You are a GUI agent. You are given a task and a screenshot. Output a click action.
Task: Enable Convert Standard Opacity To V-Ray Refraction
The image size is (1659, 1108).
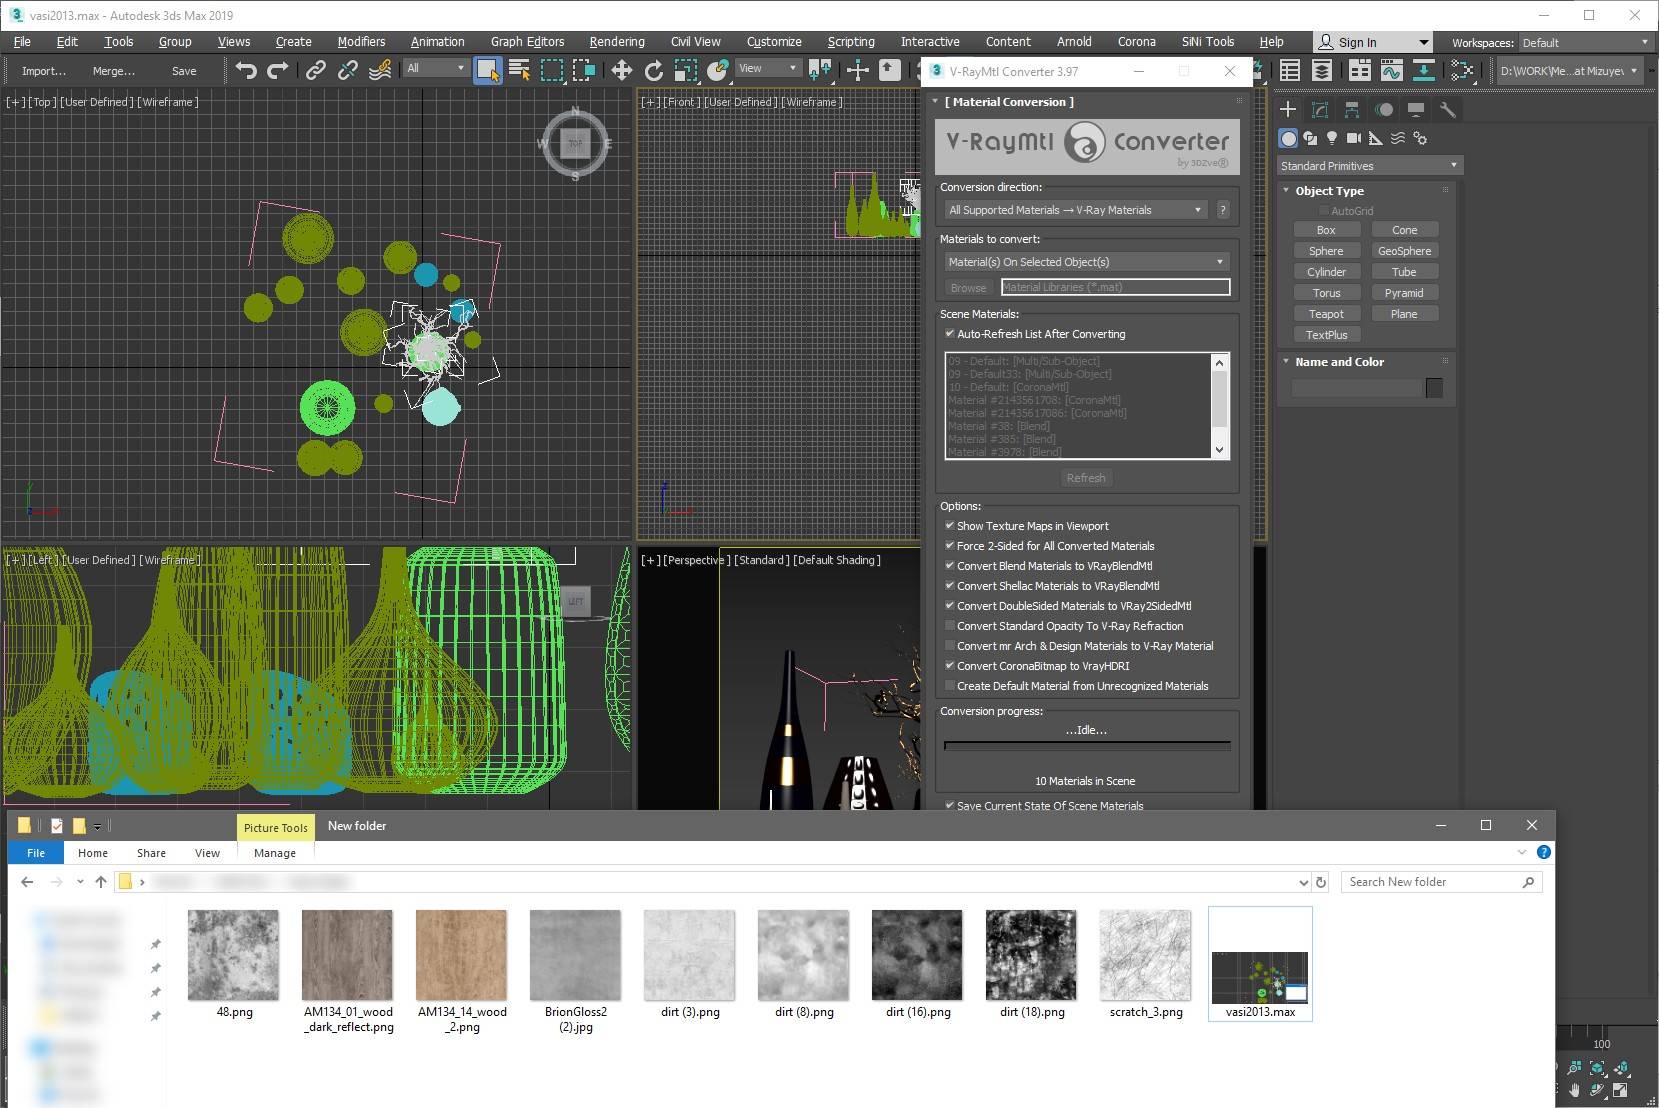(950, 626)
